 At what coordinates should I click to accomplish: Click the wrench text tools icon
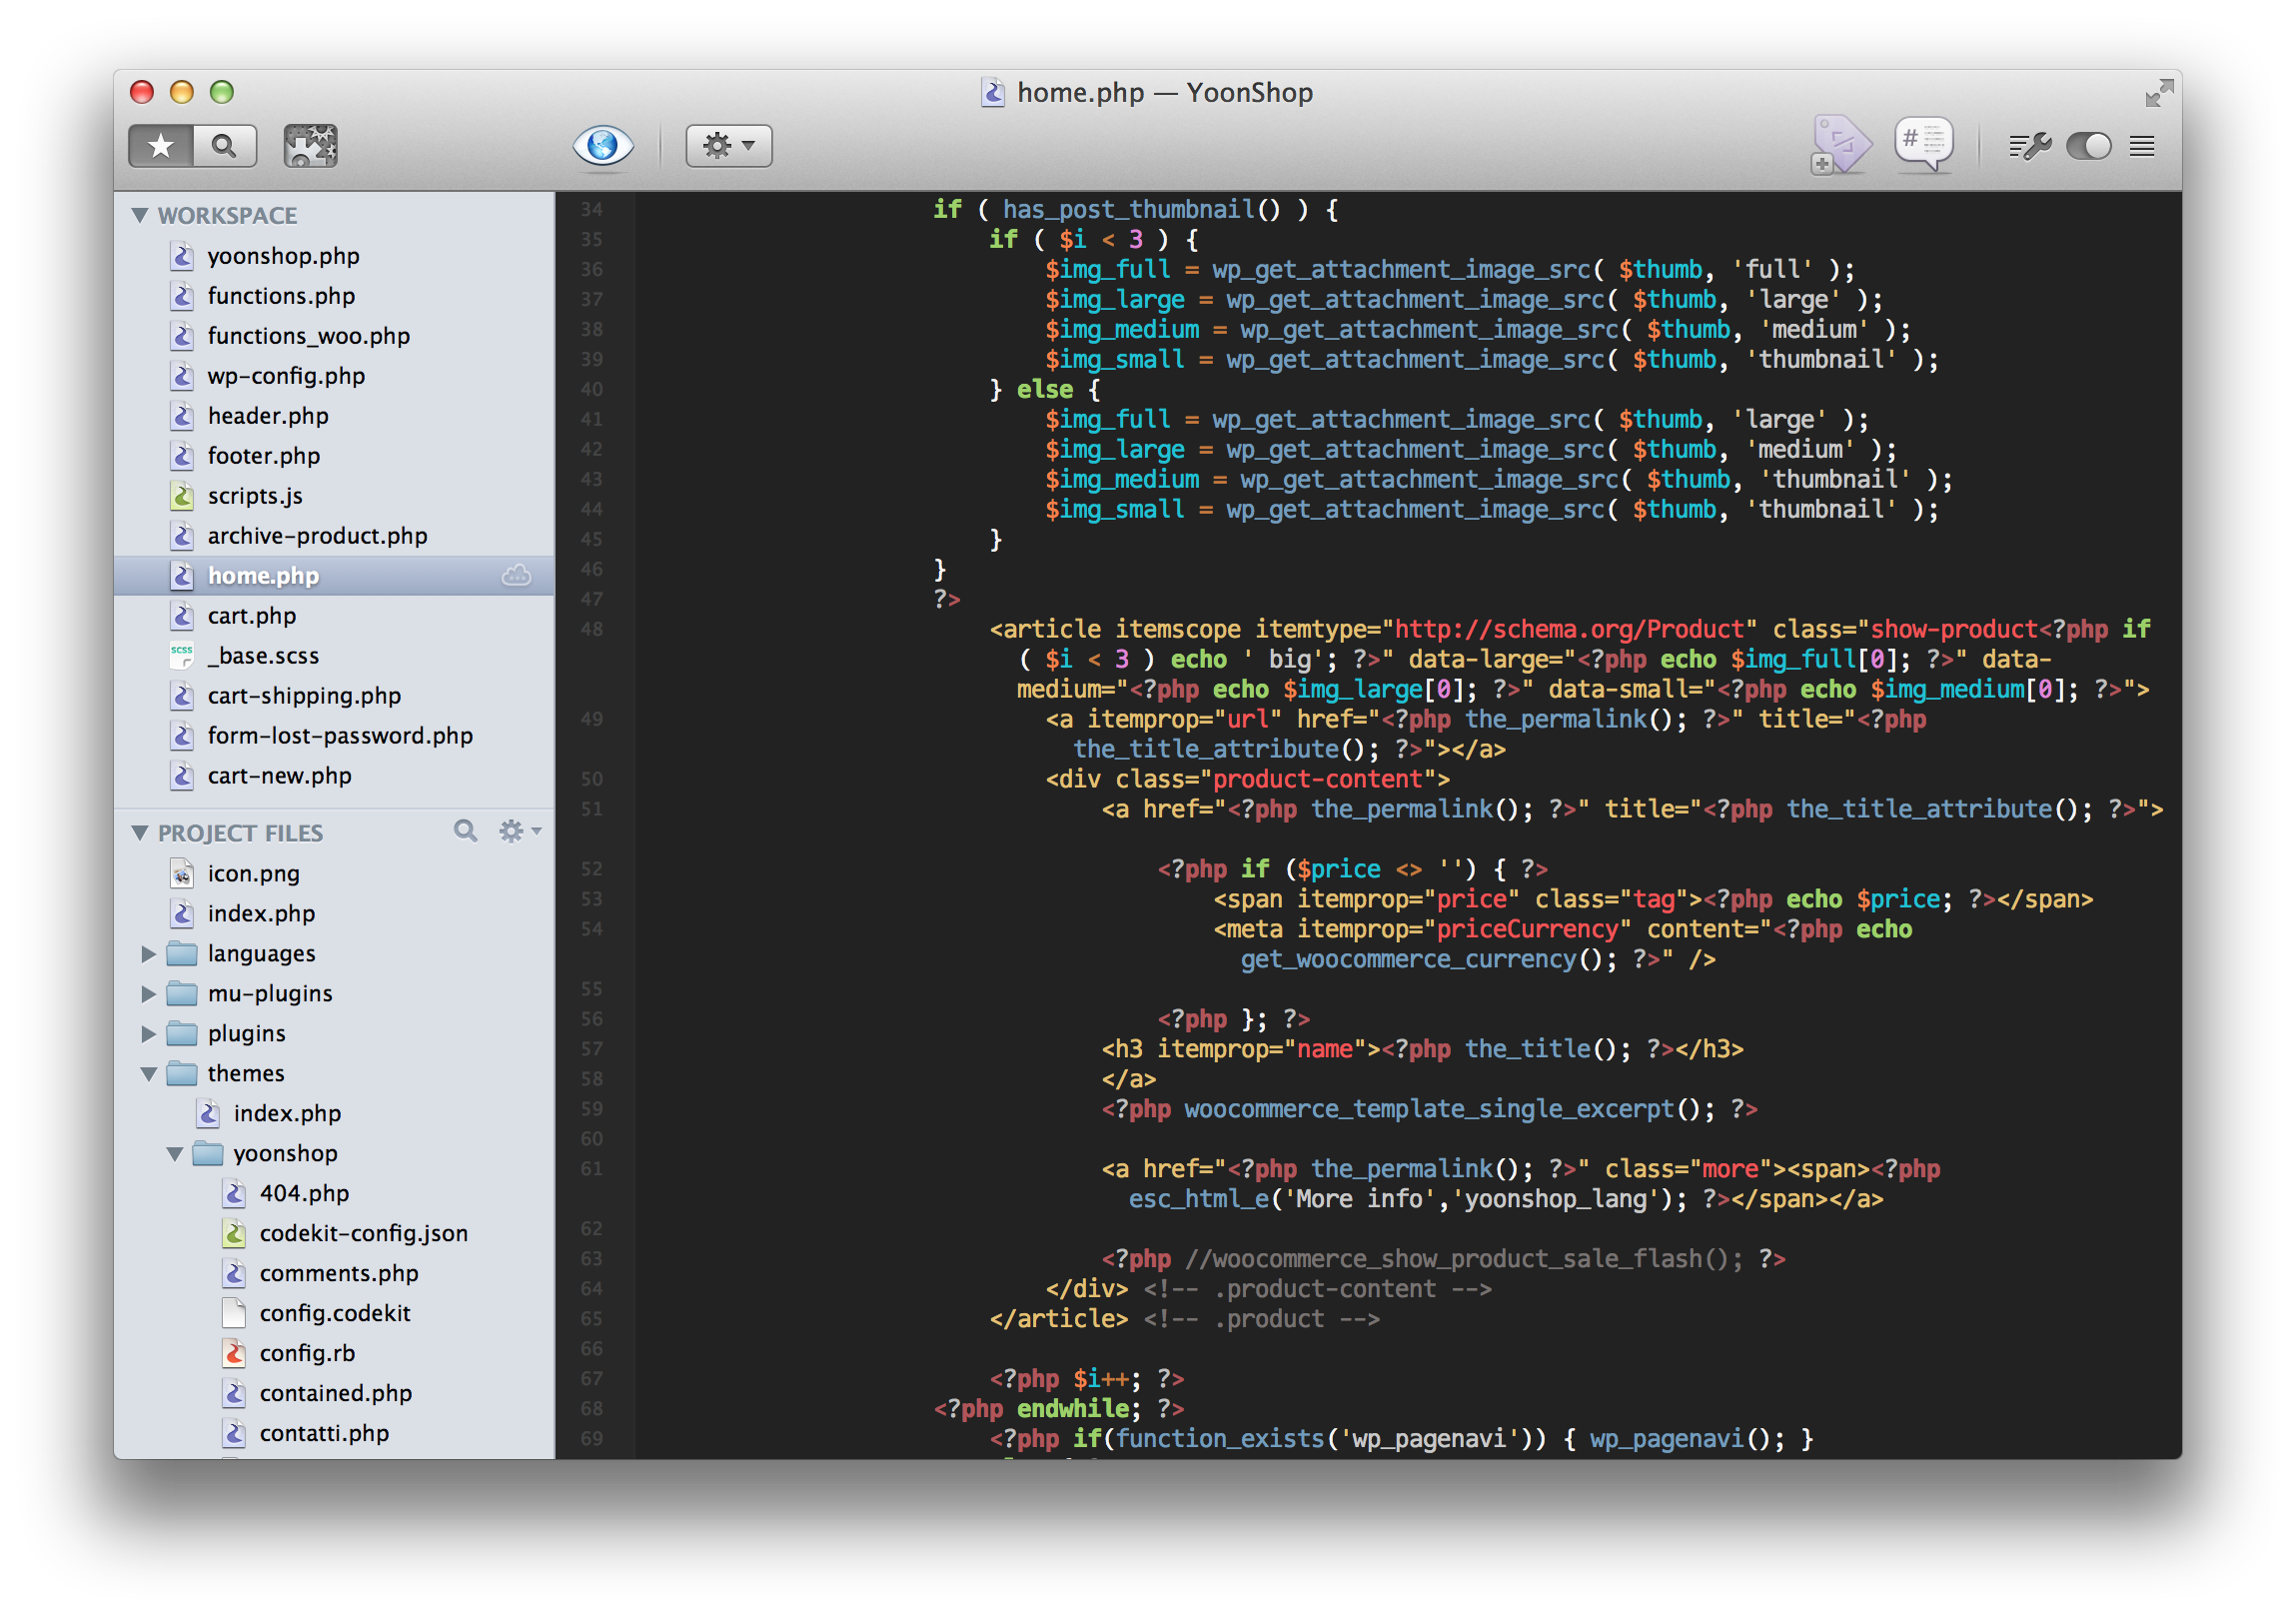click(2029, 147)
